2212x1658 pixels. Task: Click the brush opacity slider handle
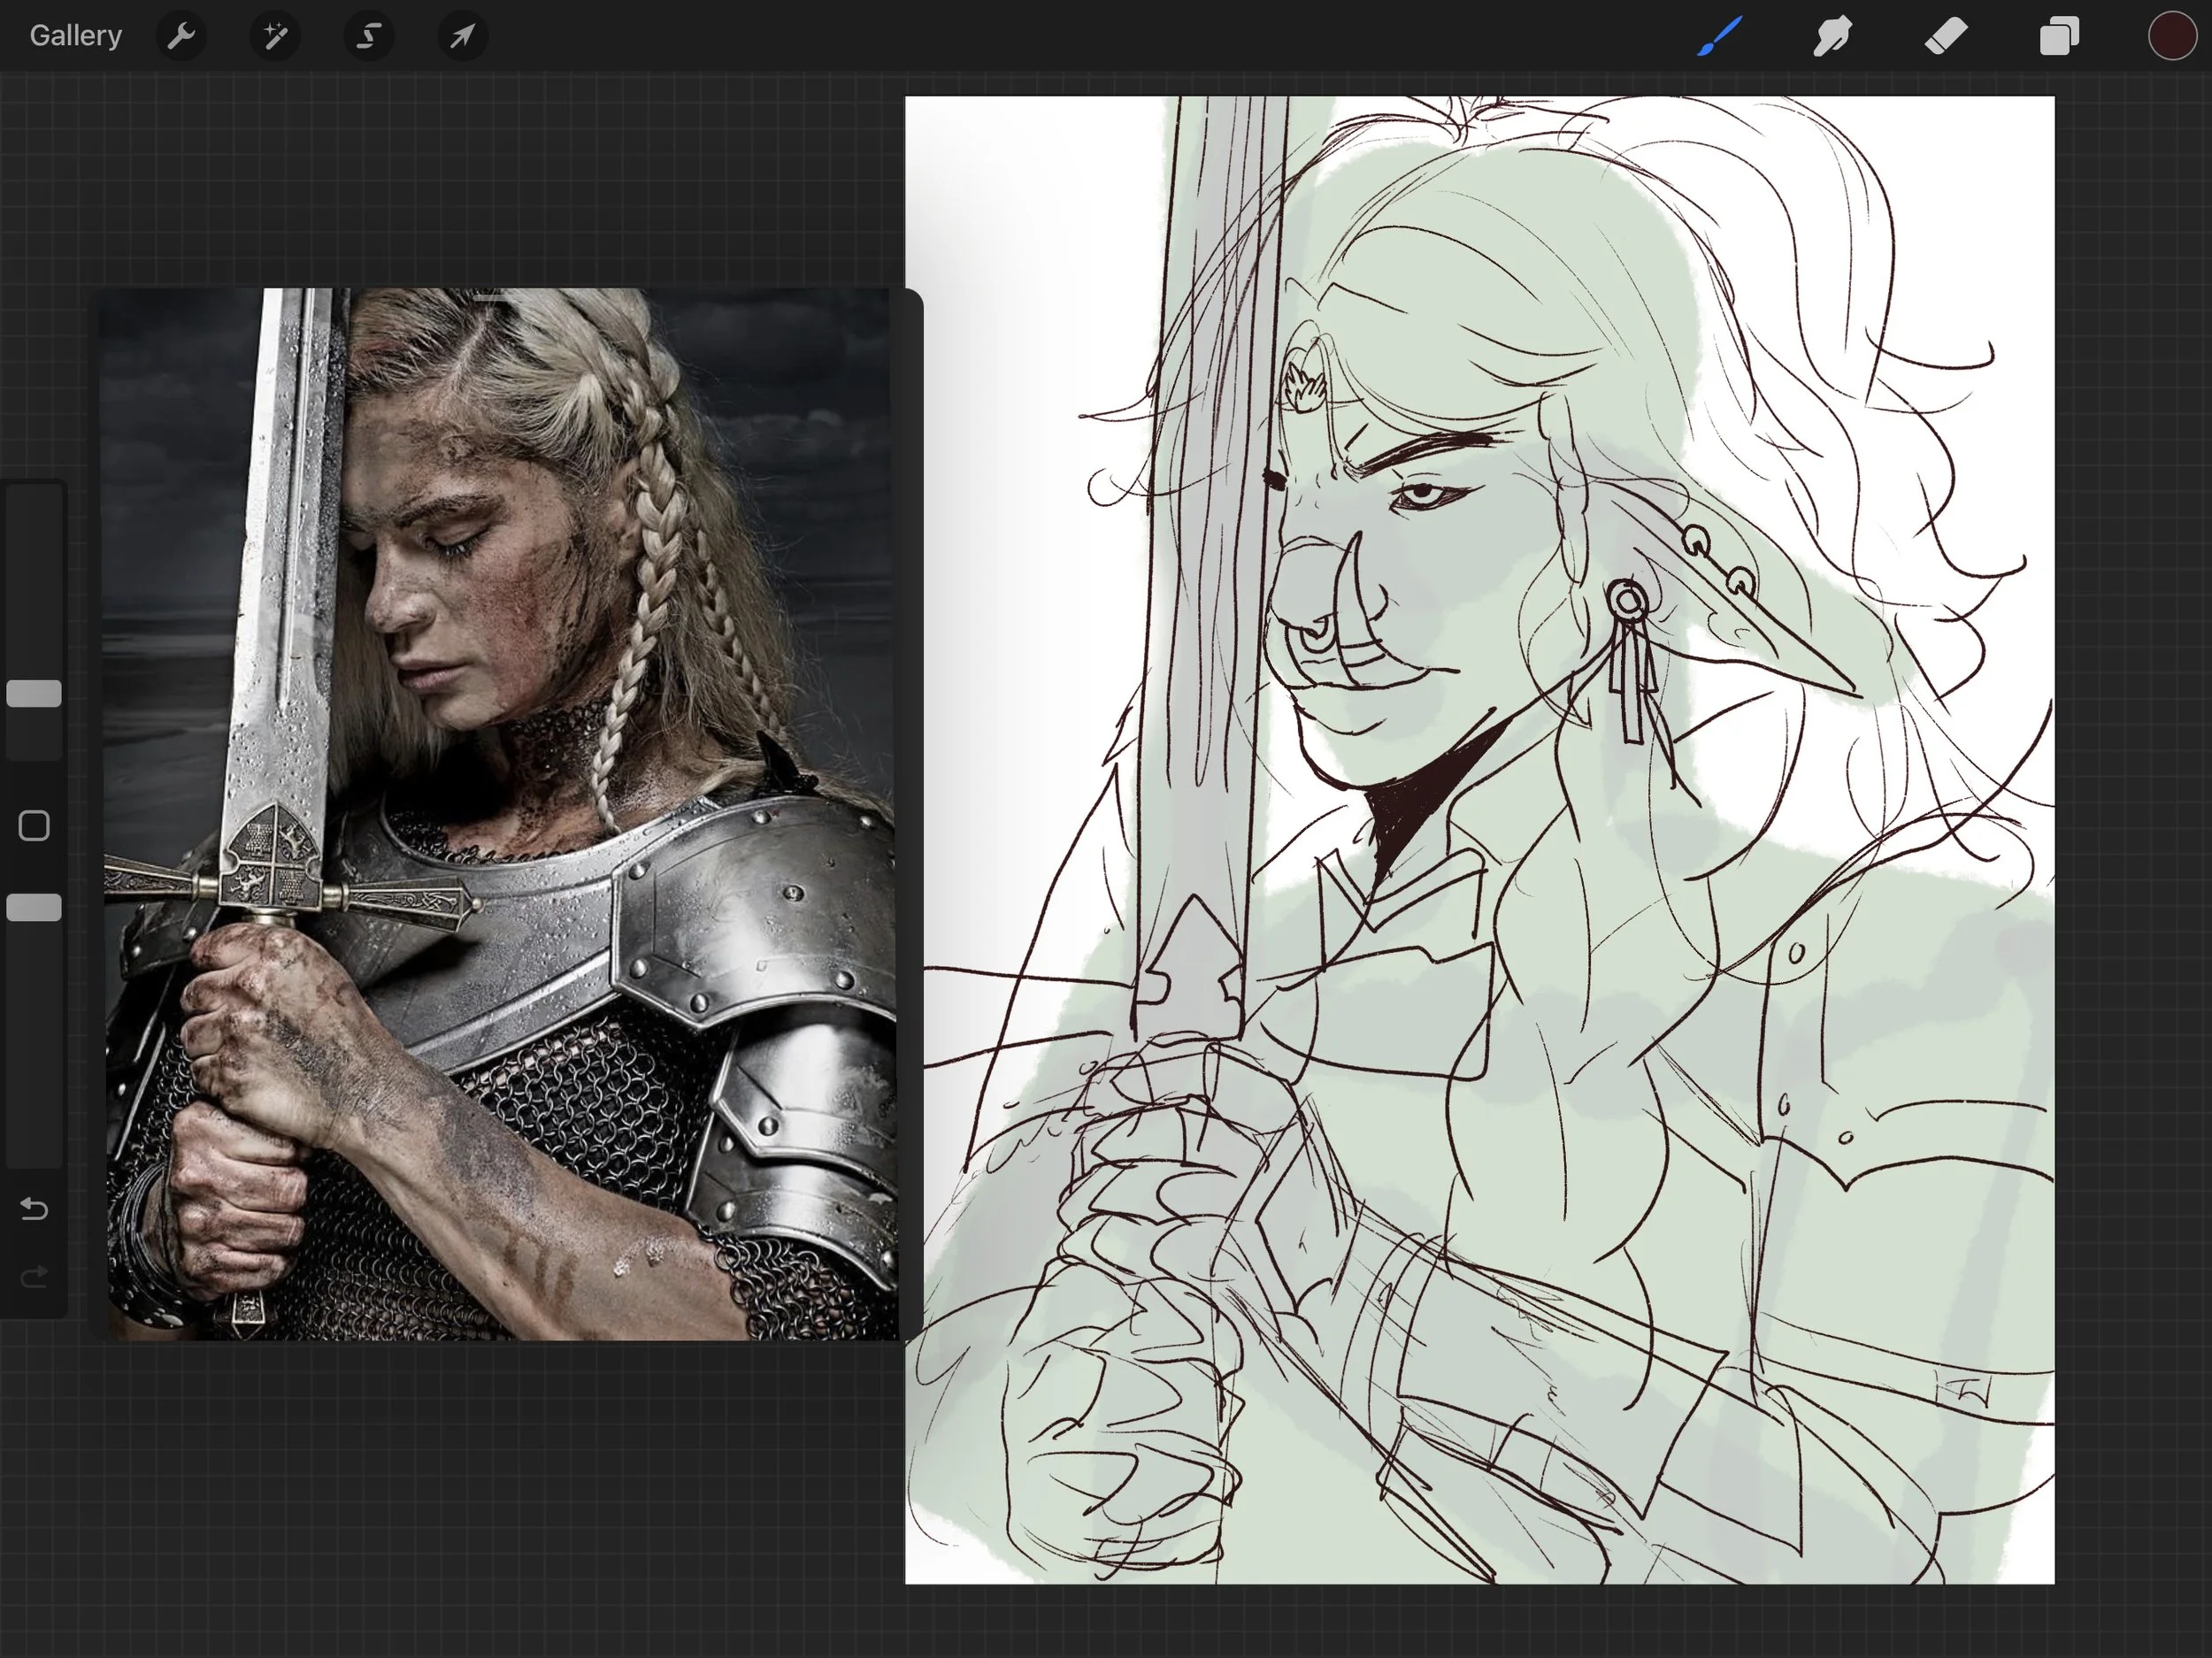tap(34, 908)
